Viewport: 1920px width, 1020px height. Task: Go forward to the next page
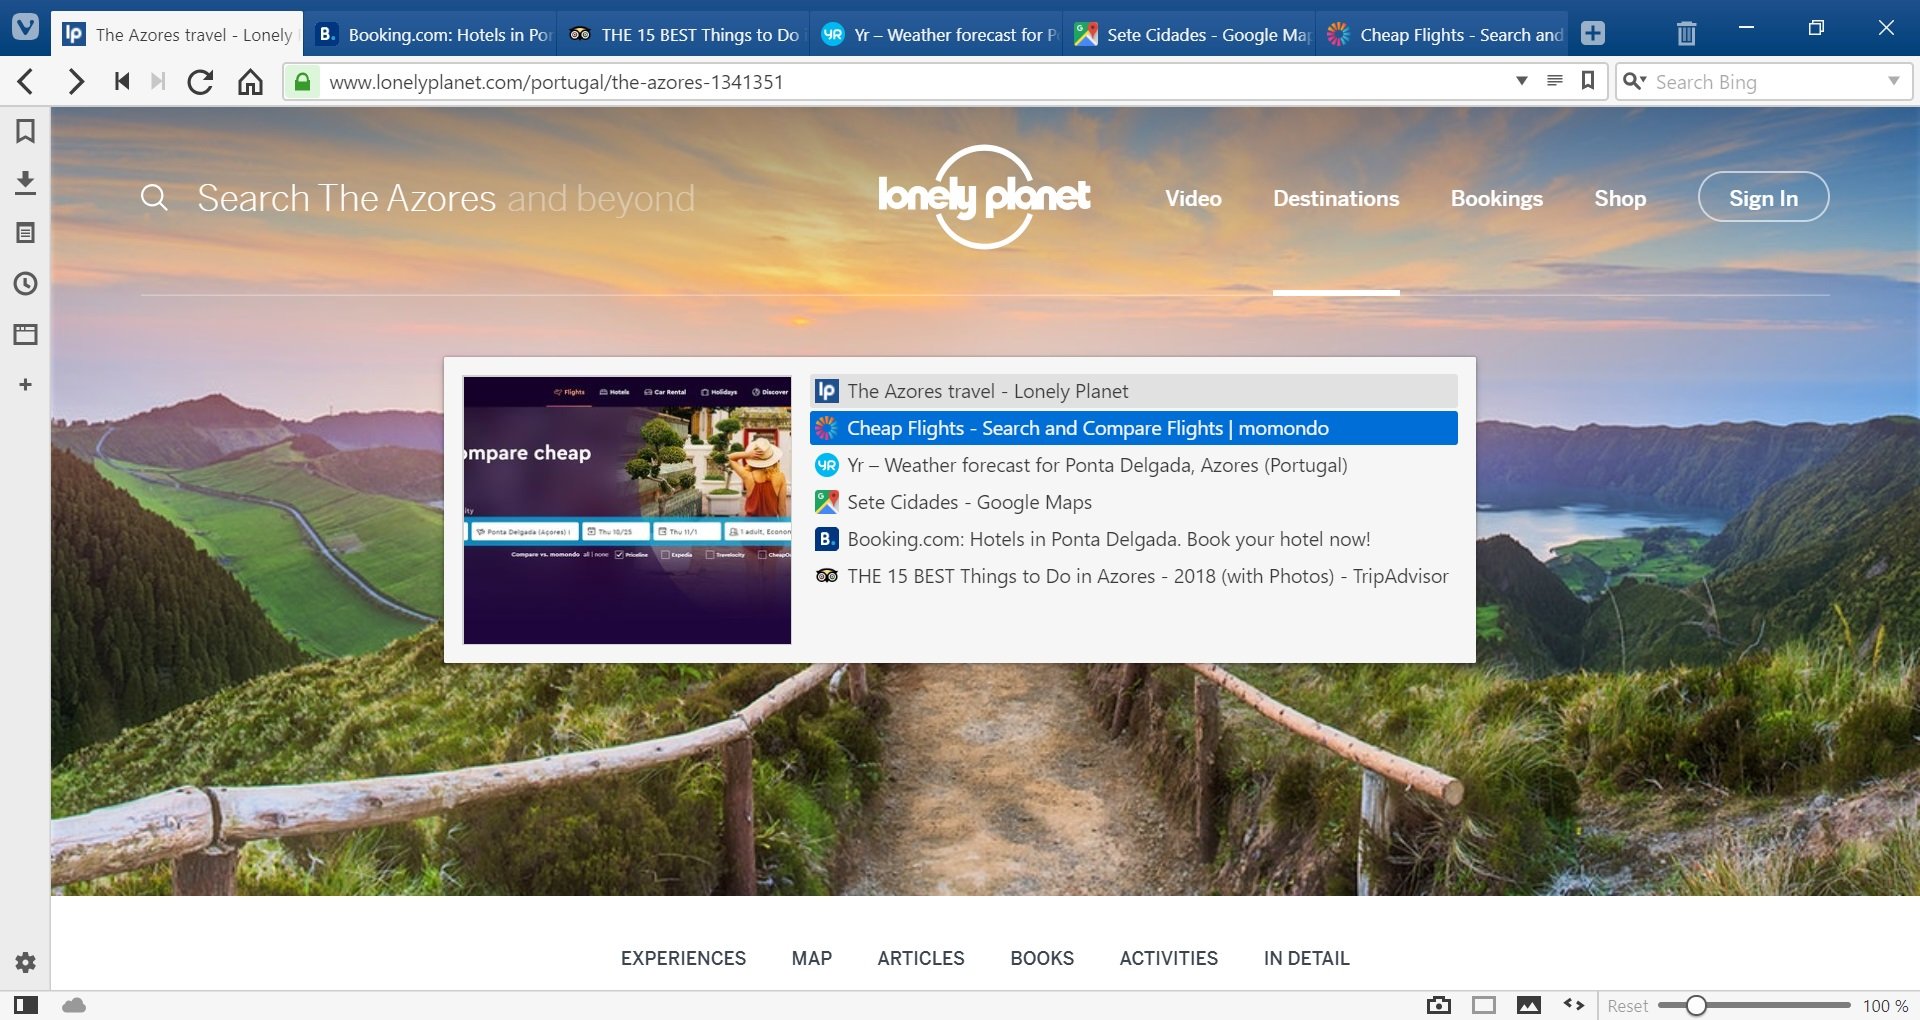(x=75, y=82)
